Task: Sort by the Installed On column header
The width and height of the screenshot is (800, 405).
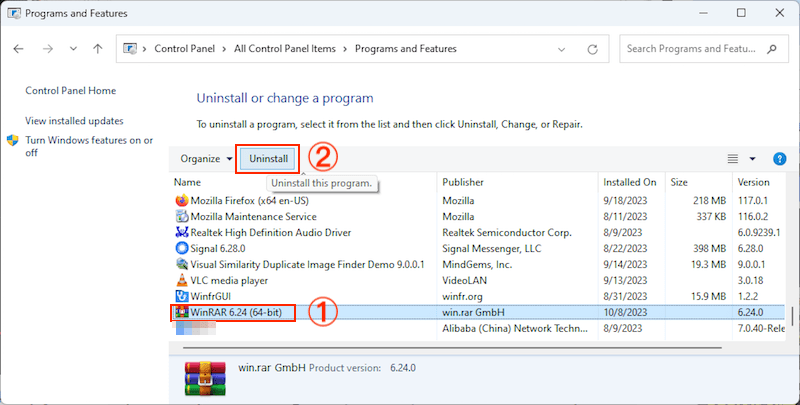Action: point(631,182)
